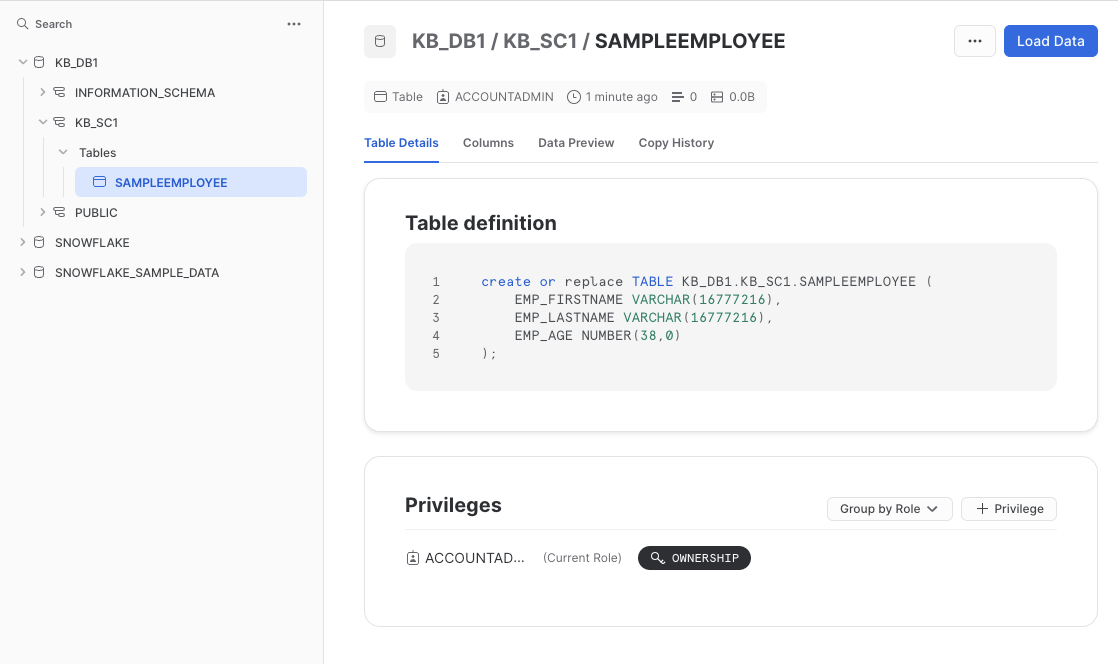Image resolution: width=1118 pixels, height=664 pixels.
Task: Click the Tables folder label
Action: tap(98, 153)
